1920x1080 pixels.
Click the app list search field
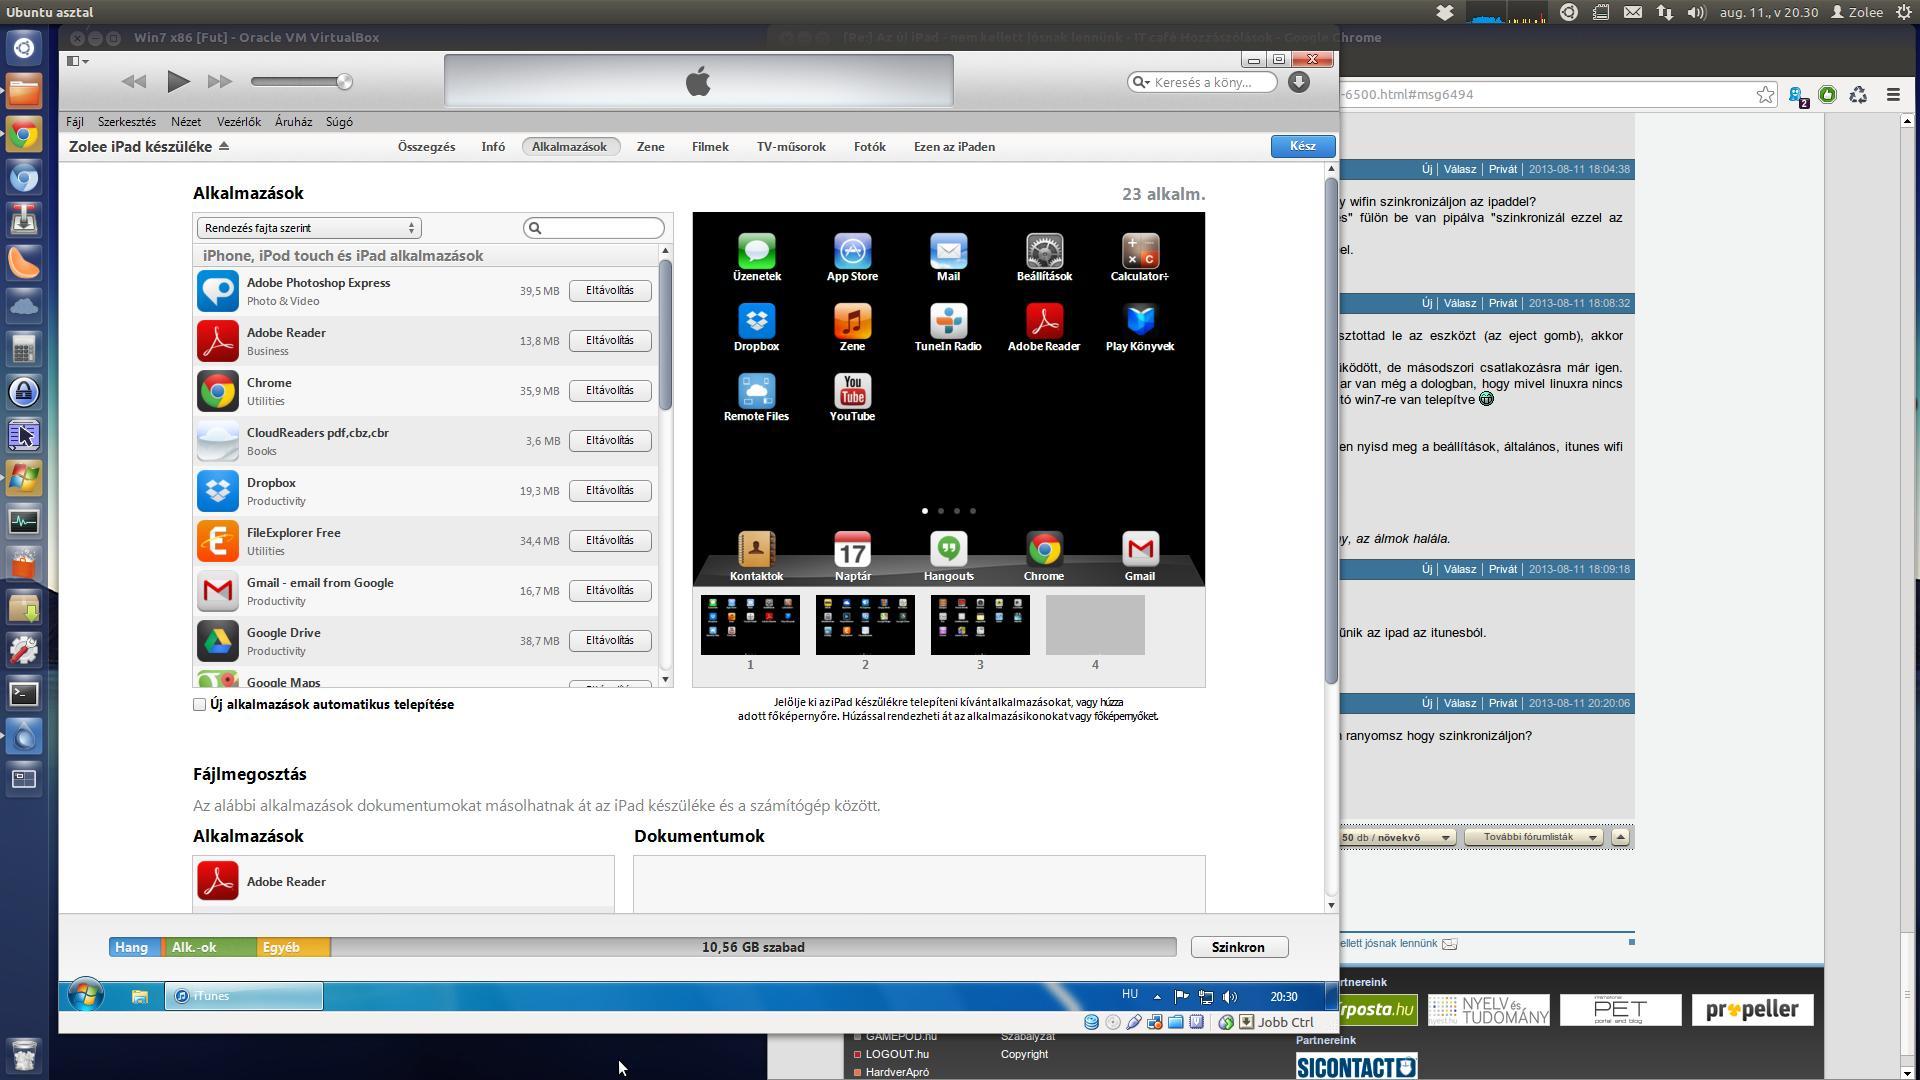pyautogui.click(x=594, y=228)
